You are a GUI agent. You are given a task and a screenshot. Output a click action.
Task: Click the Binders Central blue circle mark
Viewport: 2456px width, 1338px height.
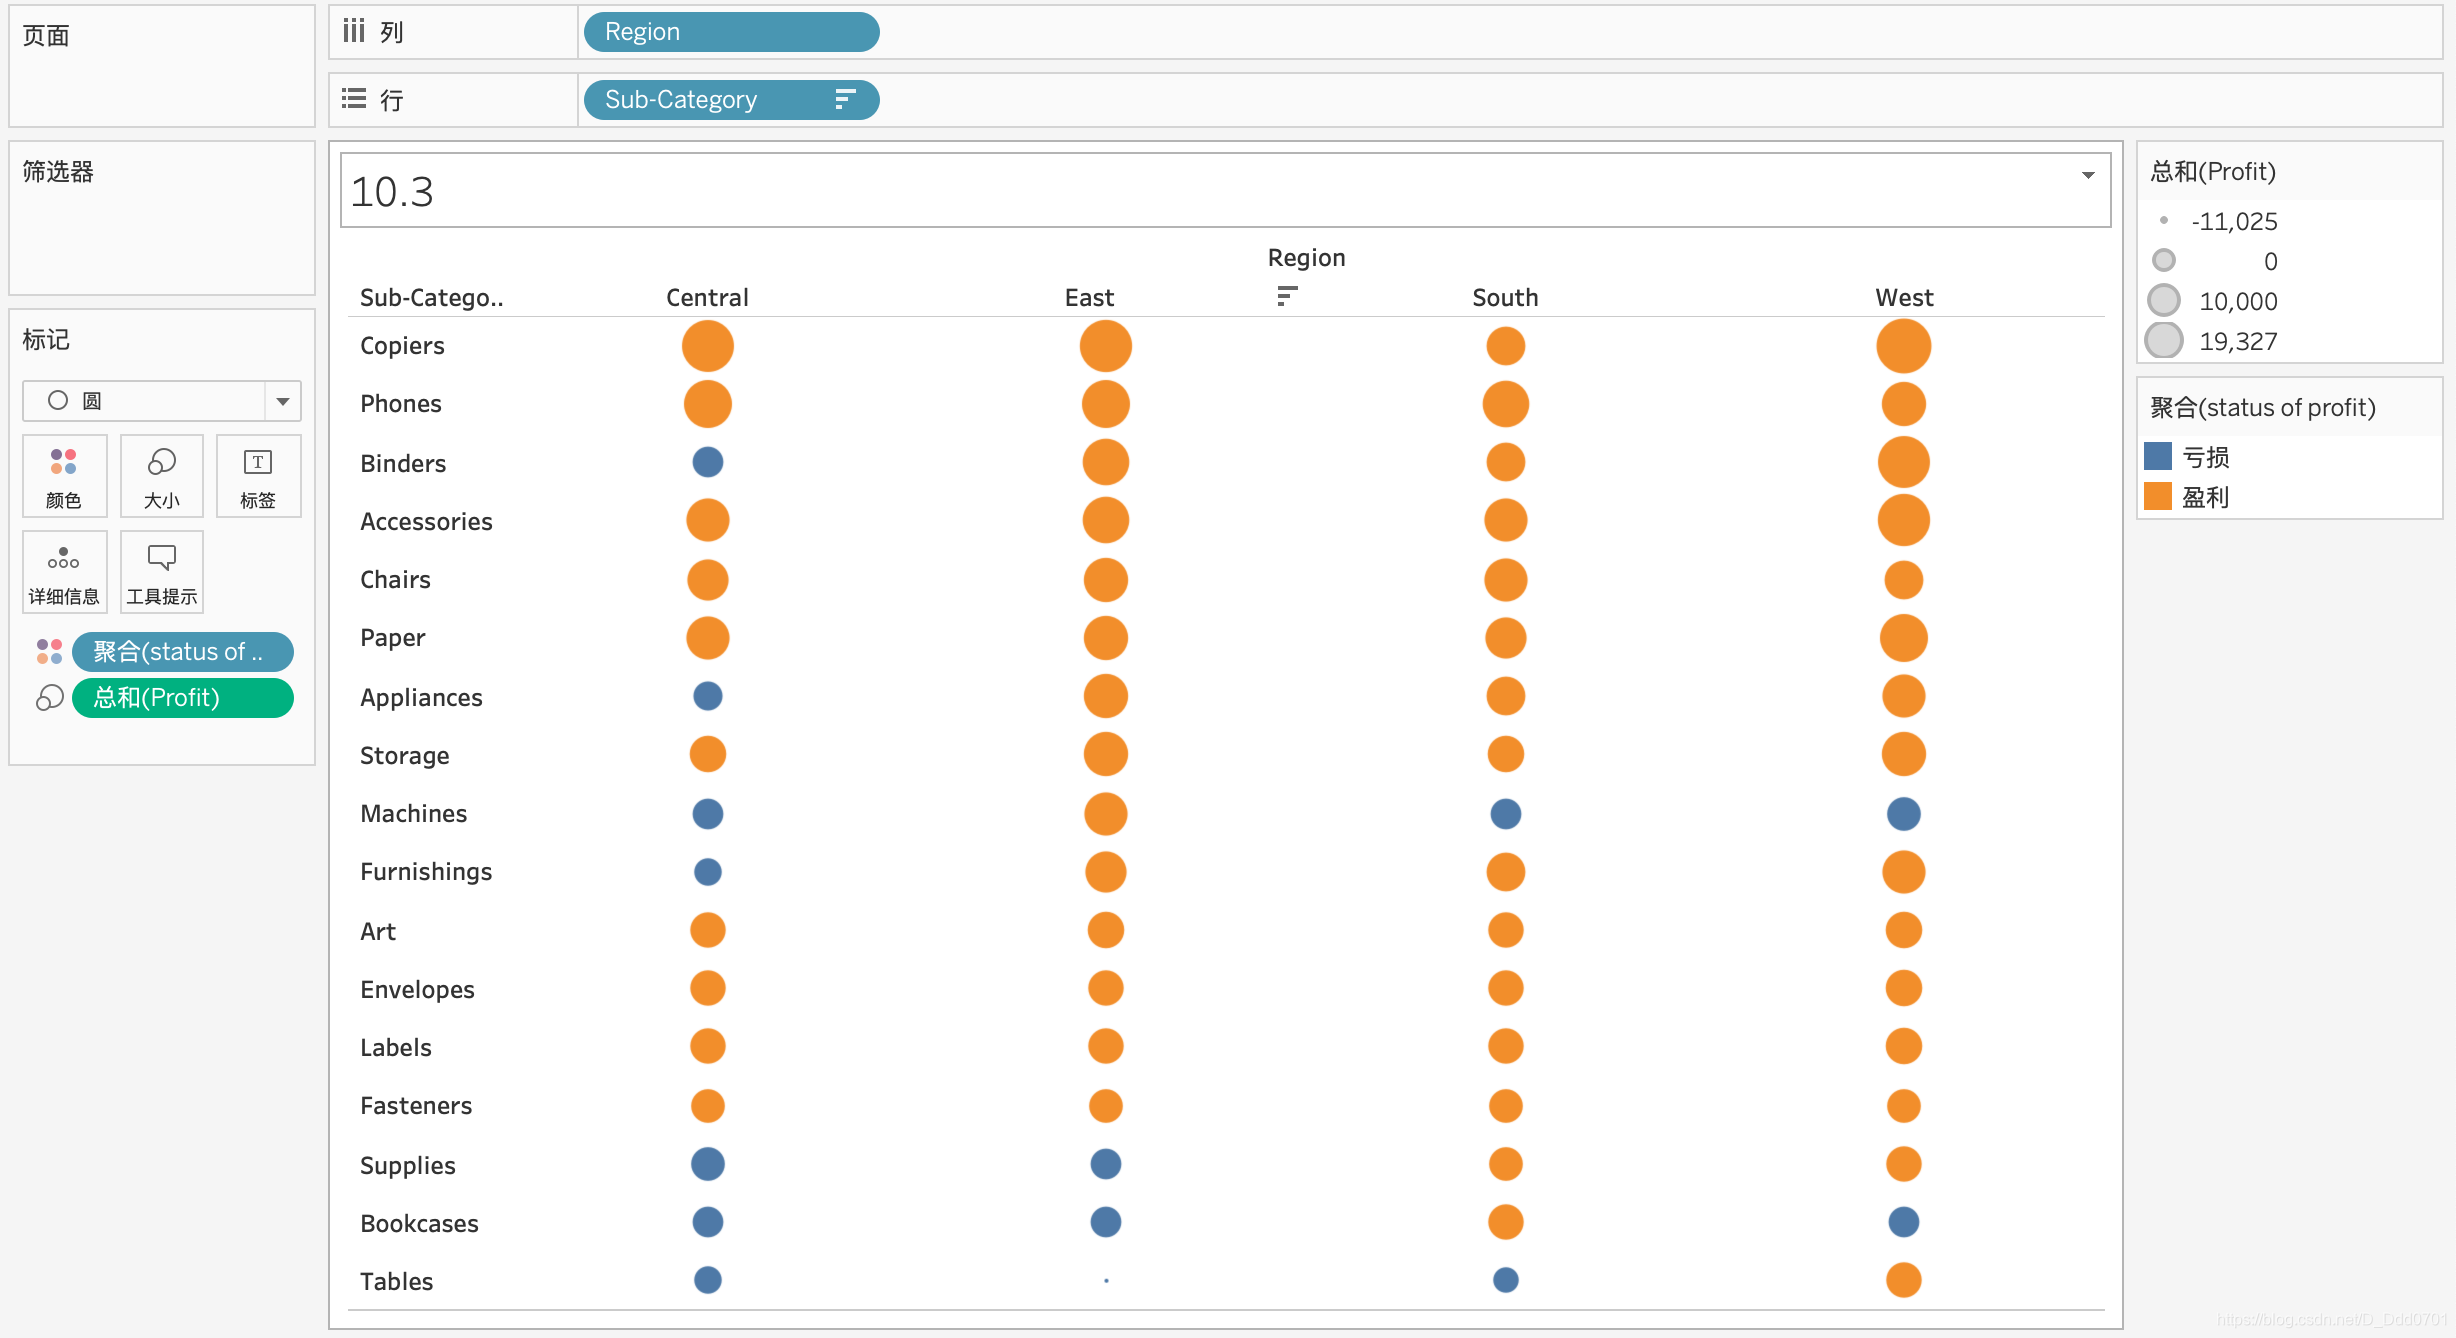[x=708, y=462]
